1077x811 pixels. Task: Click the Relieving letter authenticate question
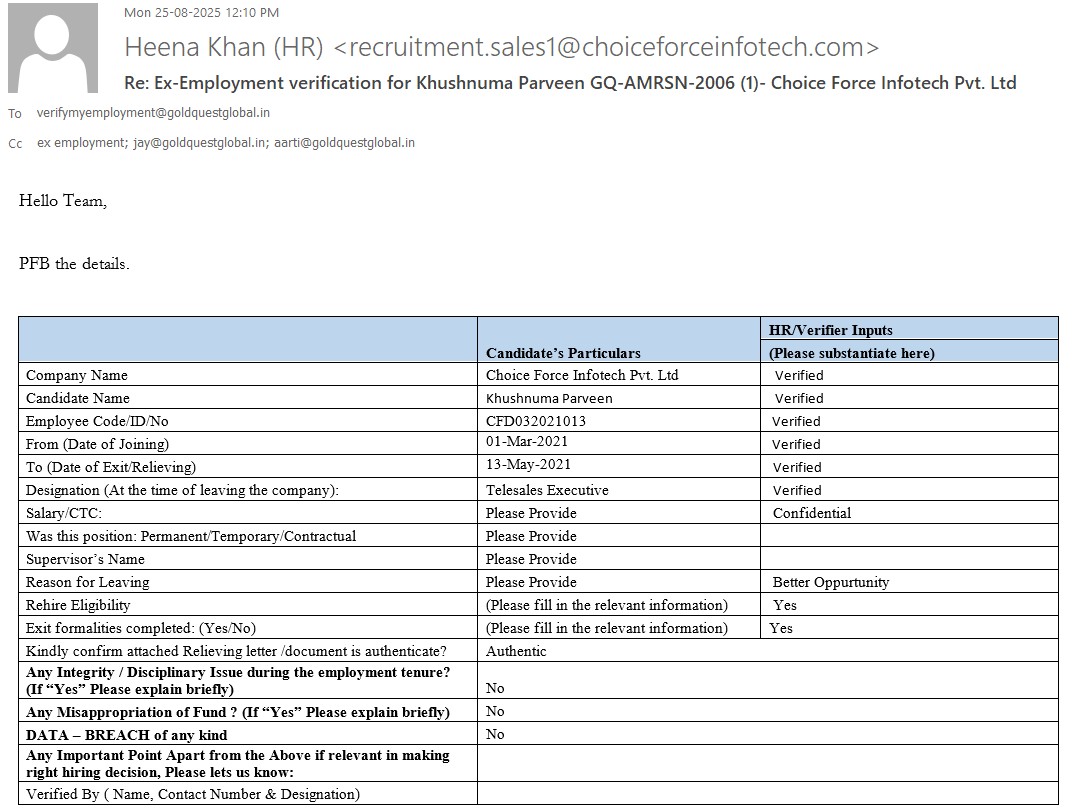point(236,651)
